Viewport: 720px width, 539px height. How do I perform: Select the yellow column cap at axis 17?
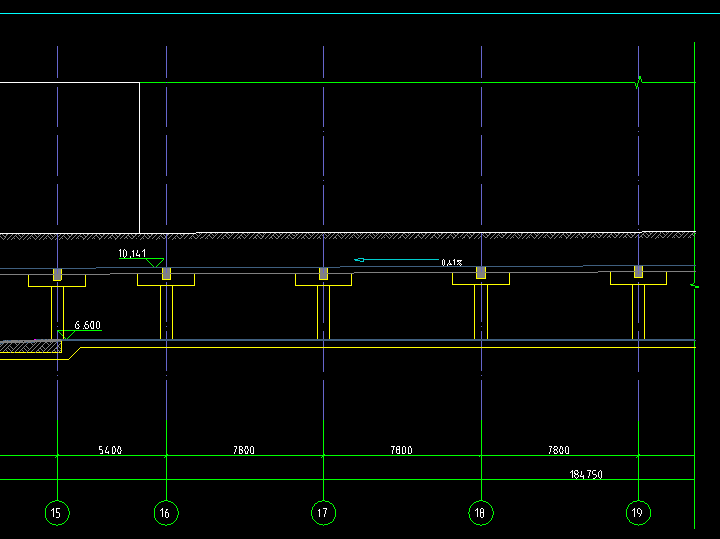point(323,280)
